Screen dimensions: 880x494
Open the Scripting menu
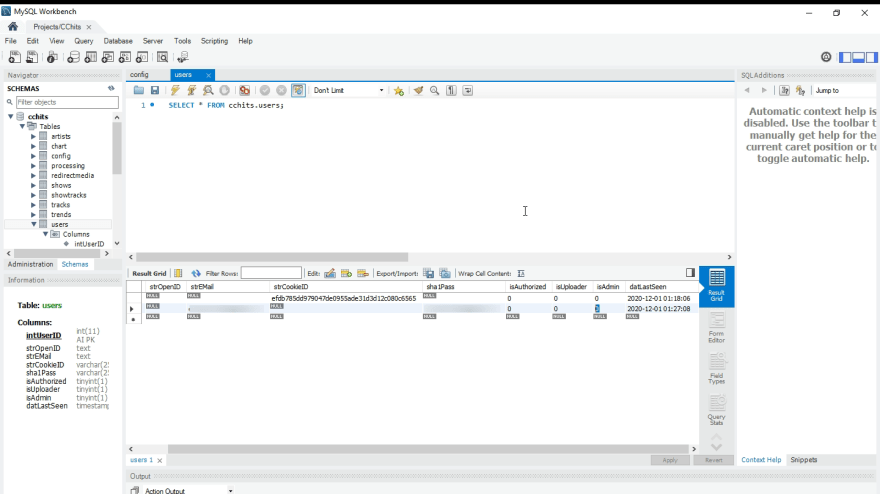tap(214, 41)
